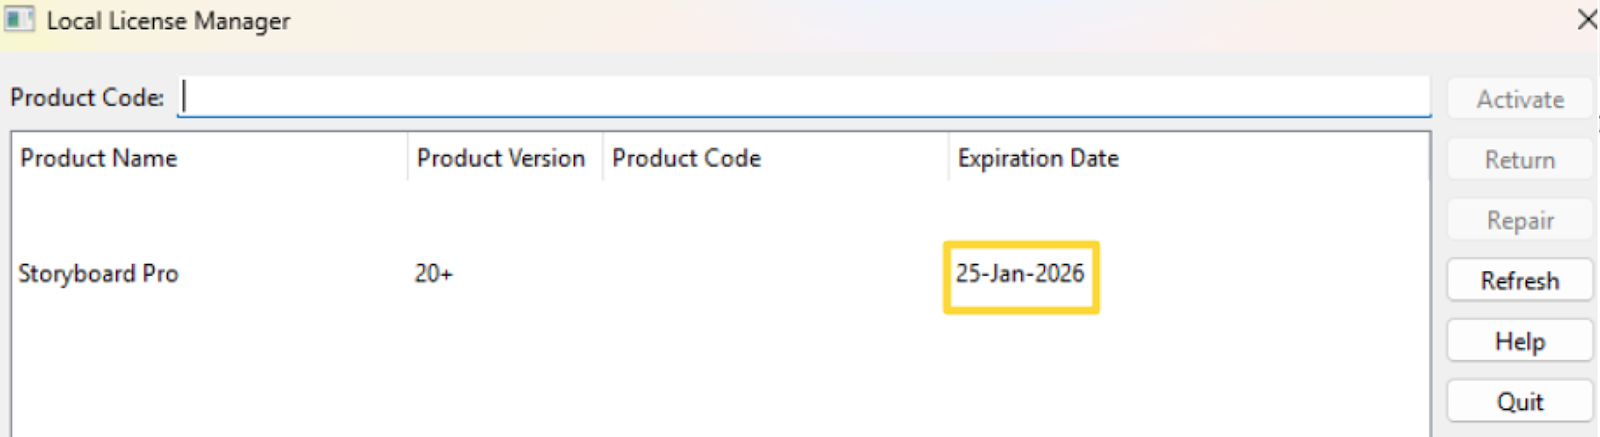The image size is (1600, 437).
Task: Open Help for the license manager
Action: [1519, 342]
